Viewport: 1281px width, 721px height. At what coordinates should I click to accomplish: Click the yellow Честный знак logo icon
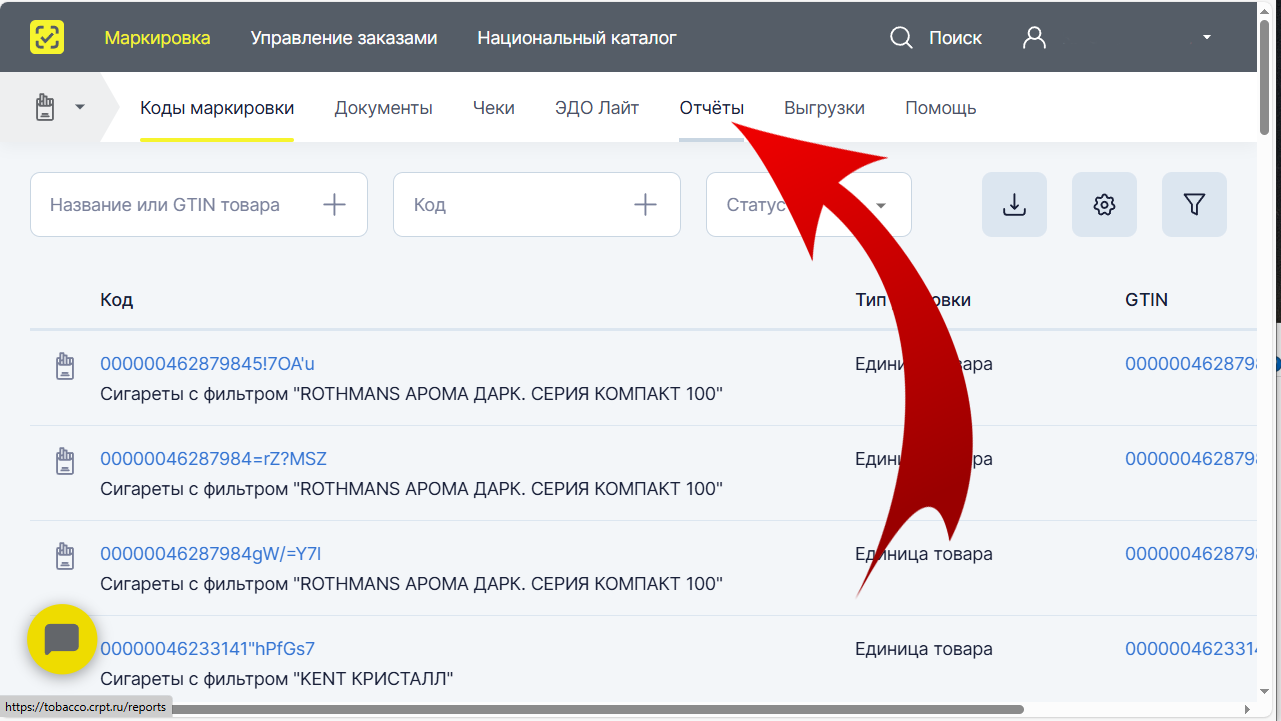[47, 38]
